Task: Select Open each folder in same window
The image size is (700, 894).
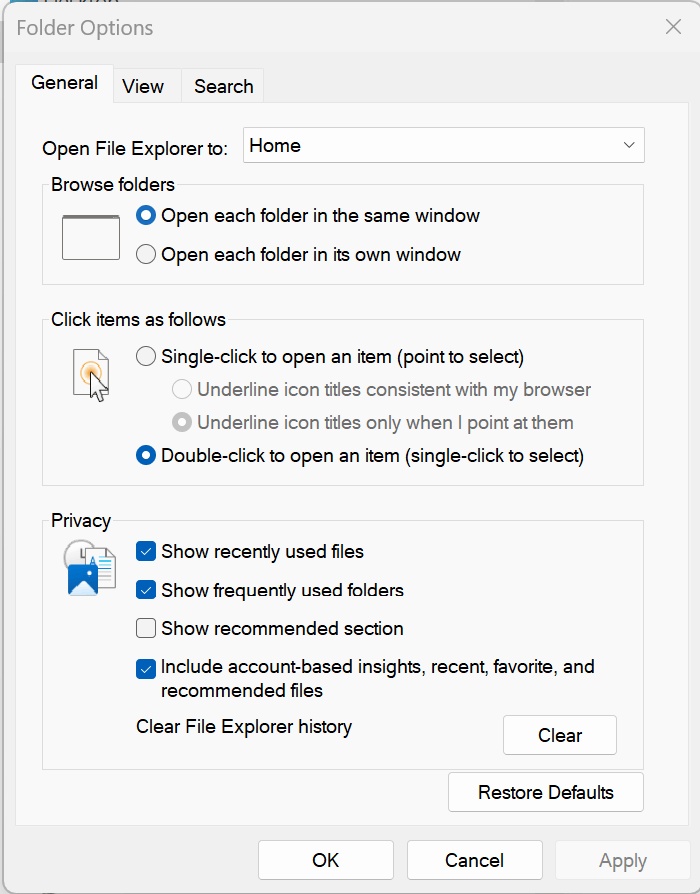Action: tap(146, 215)
